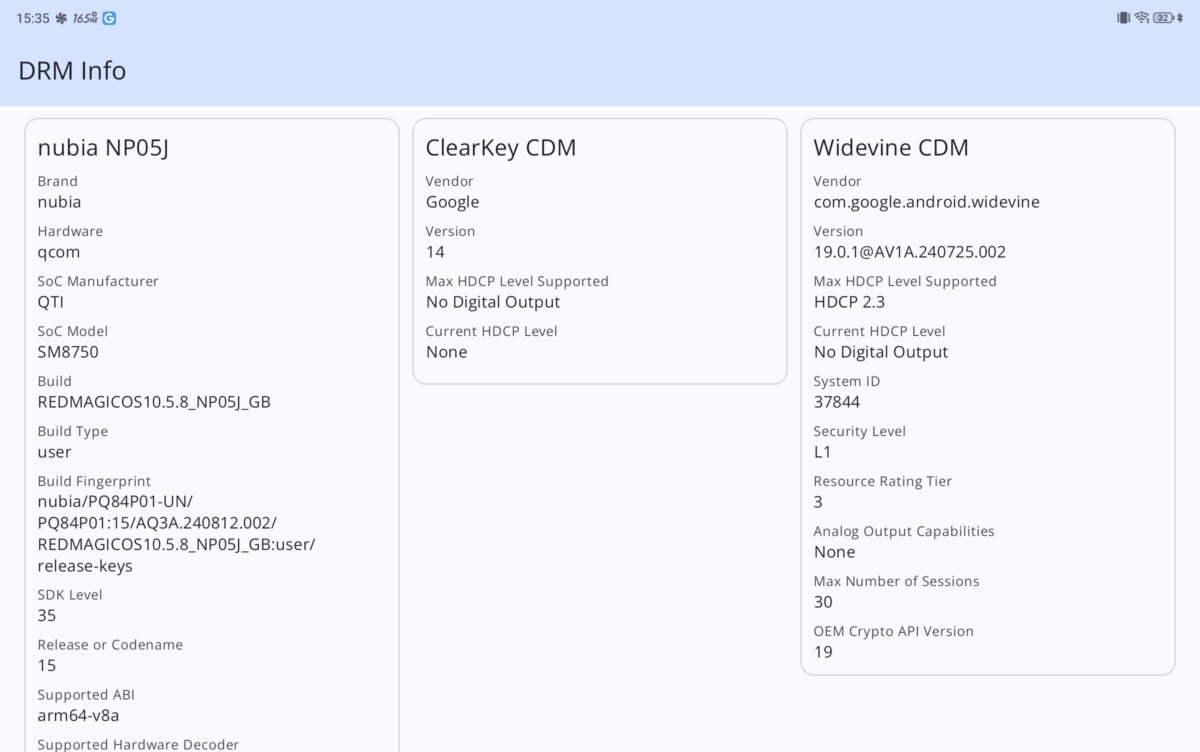Screen dimensions: 1200x752
Task: Click the Release or Codename label
Action: pos(110,645)
